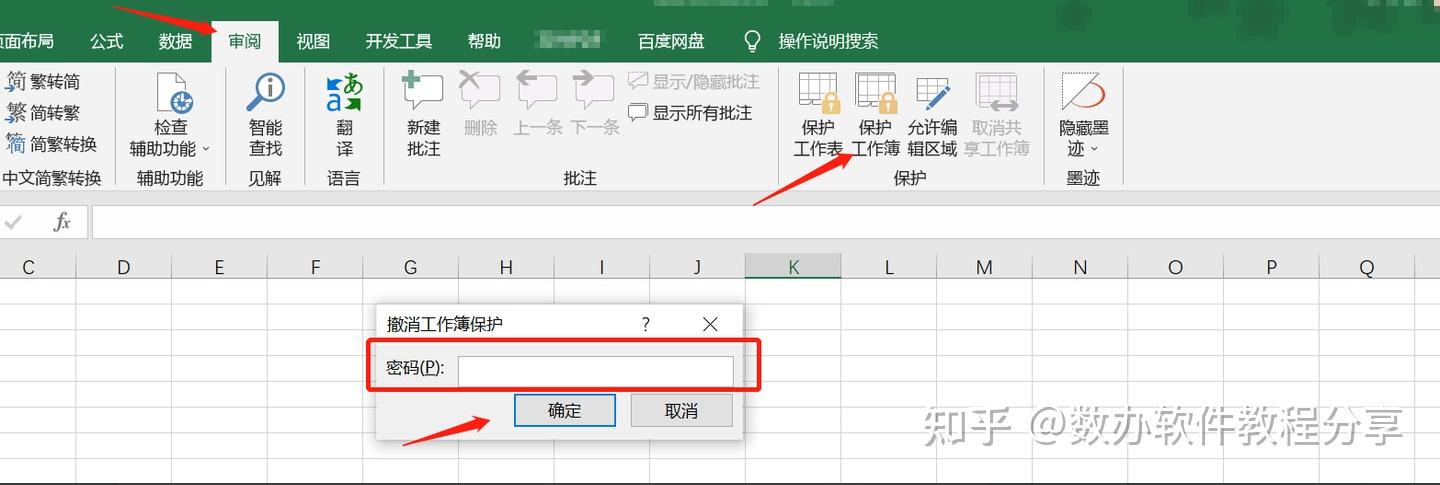
Task: Close the 撤消工作簿保护 dialog
Action: click(x=710, y=324)
